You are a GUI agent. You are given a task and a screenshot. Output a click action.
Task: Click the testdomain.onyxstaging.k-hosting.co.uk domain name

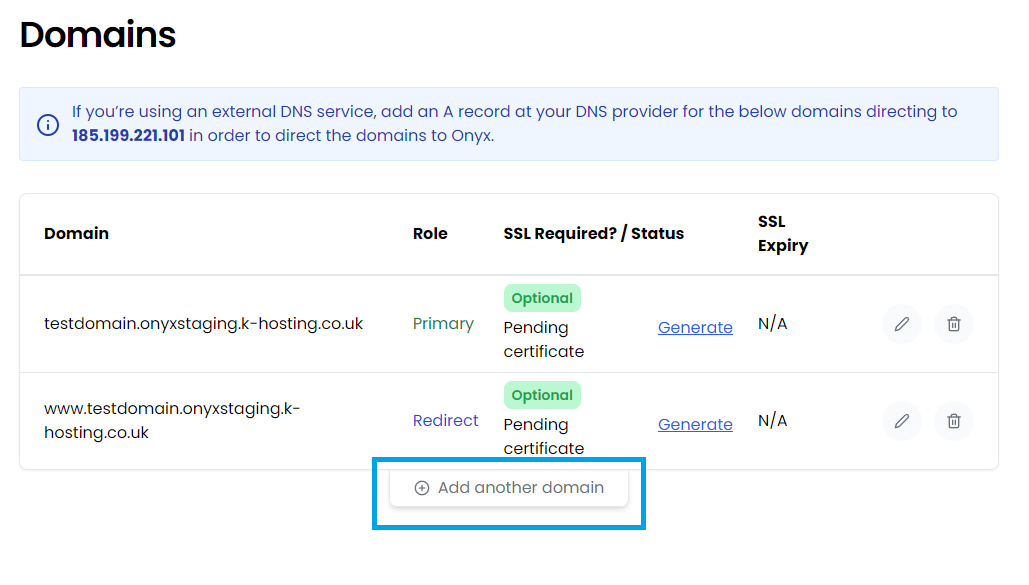pos(203,324)
